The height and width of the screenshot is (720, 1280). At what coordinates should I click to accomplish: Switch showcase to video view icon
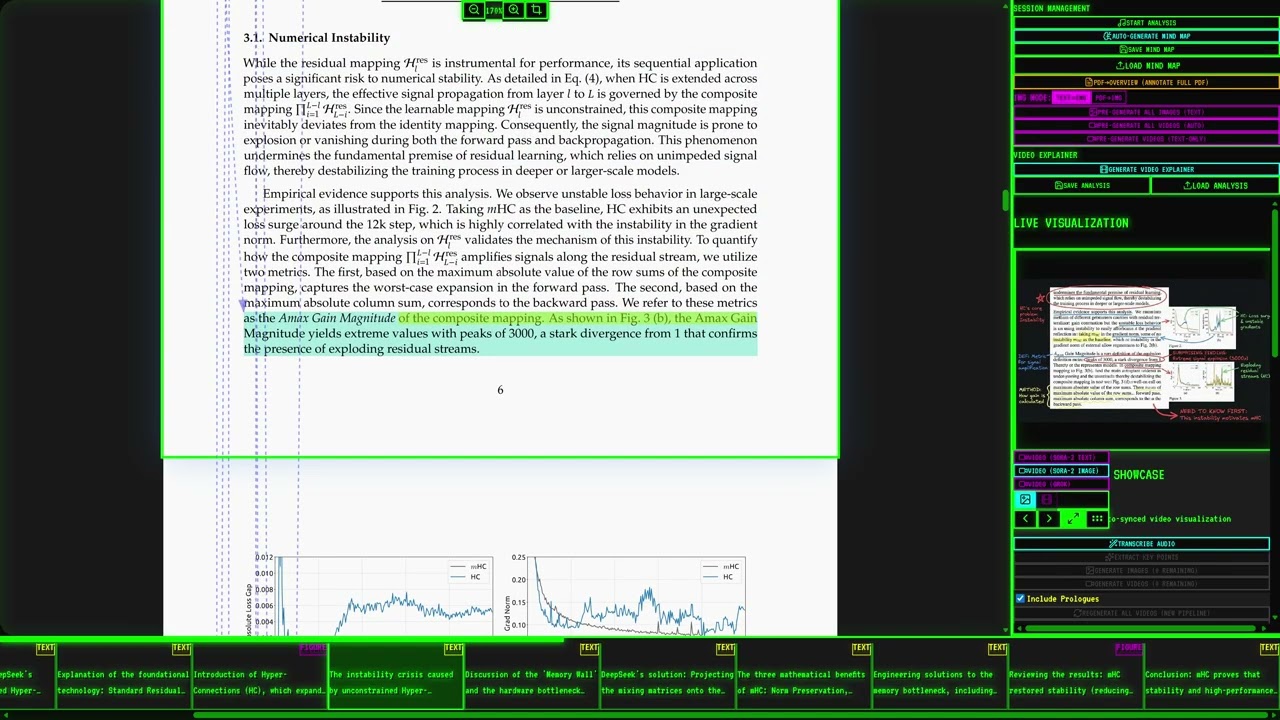1046,500
